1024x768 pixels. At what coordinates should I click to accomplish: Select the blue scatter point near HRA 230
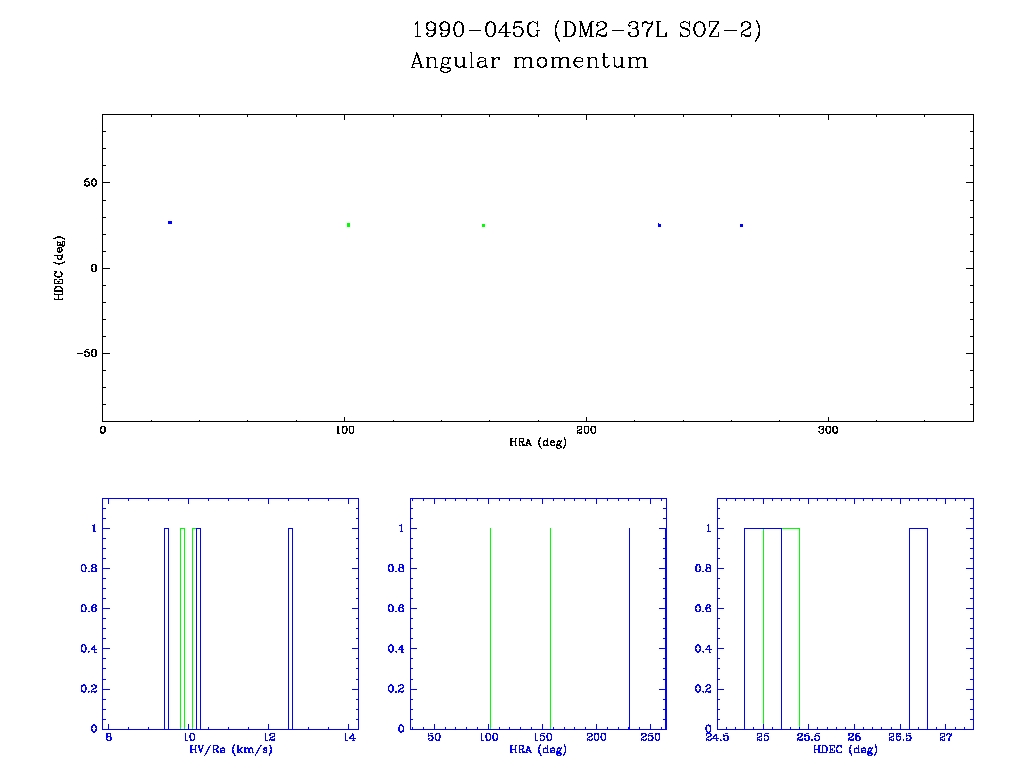[x=659, y=225]
